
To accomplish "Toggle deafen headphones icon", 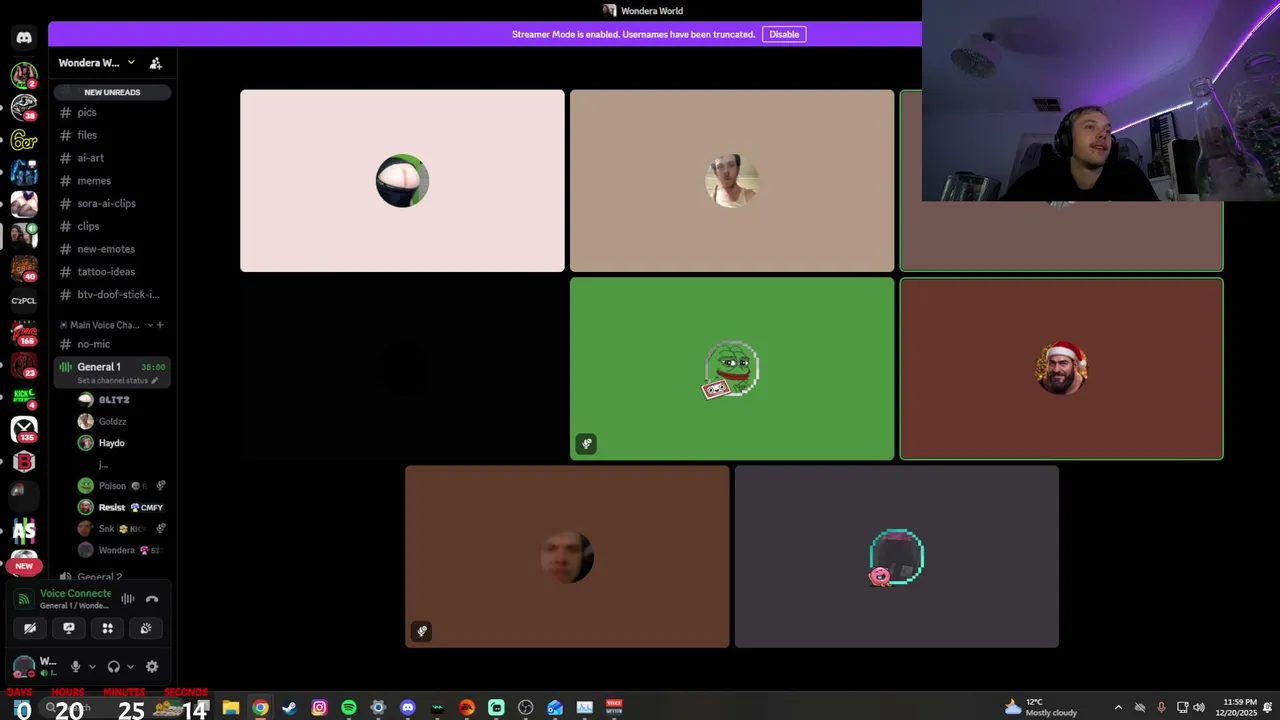I will [114, 667].
